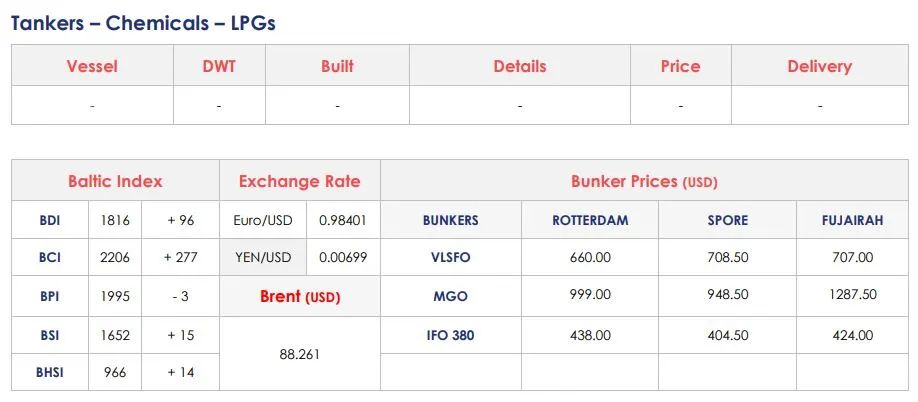Select the BDI index row label
Image resolution: width=918 pixels, height=402 pixels.
(x=50, y=221)
